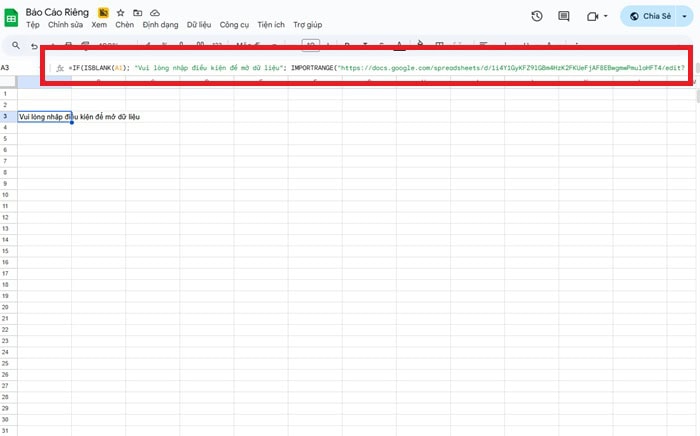This screenshot has width=700, height=436.
Task: Open the comments panel icon
Action: (564, 16)
